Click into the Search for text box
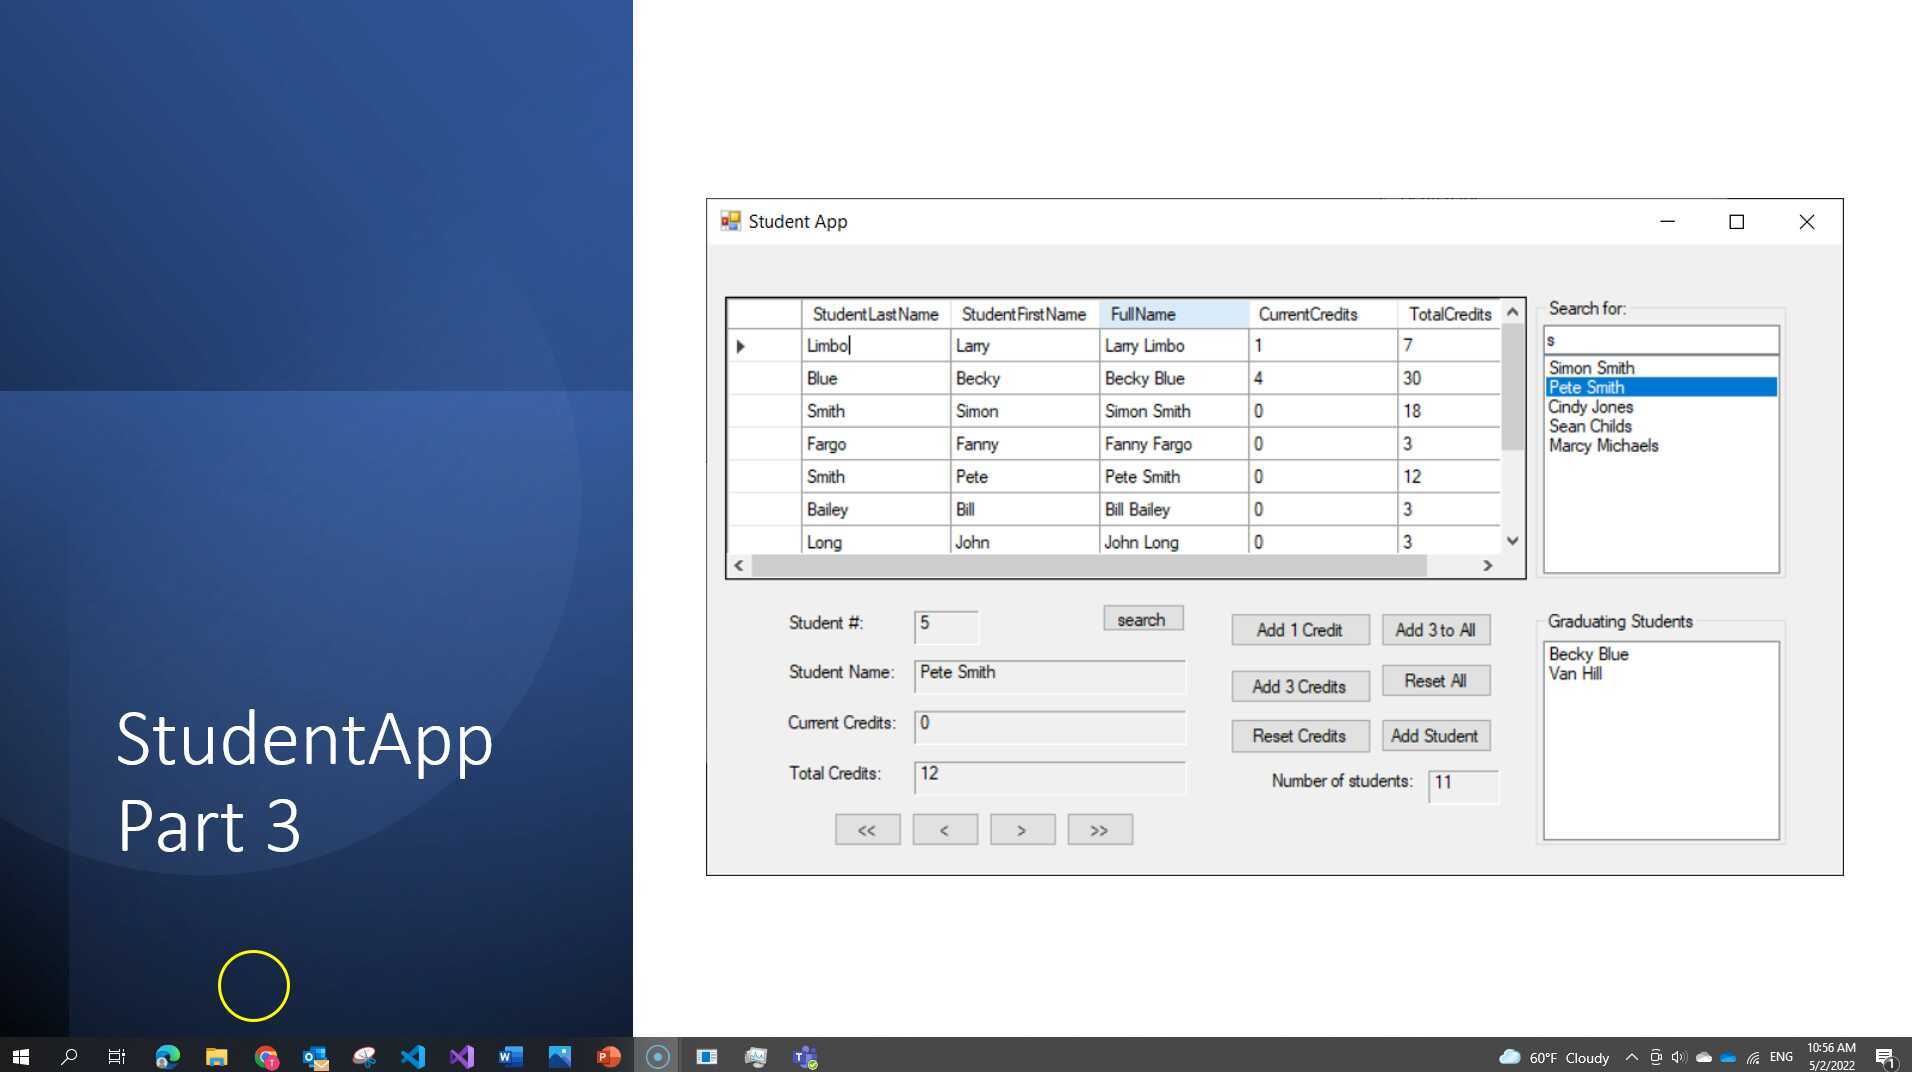The image size is (1912, 1072). pyautogui.click(x=1660, y=341)
